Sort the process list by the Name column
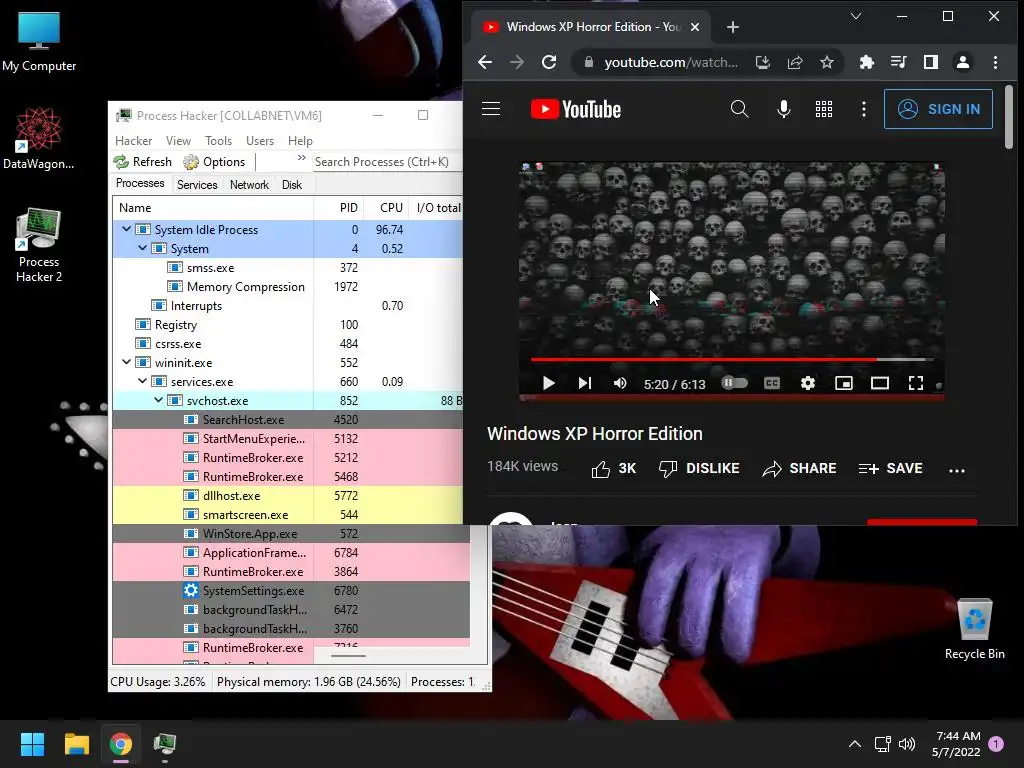Image resolution: width=1024 pixels, height=768 pixels. (x=213, y=208)
